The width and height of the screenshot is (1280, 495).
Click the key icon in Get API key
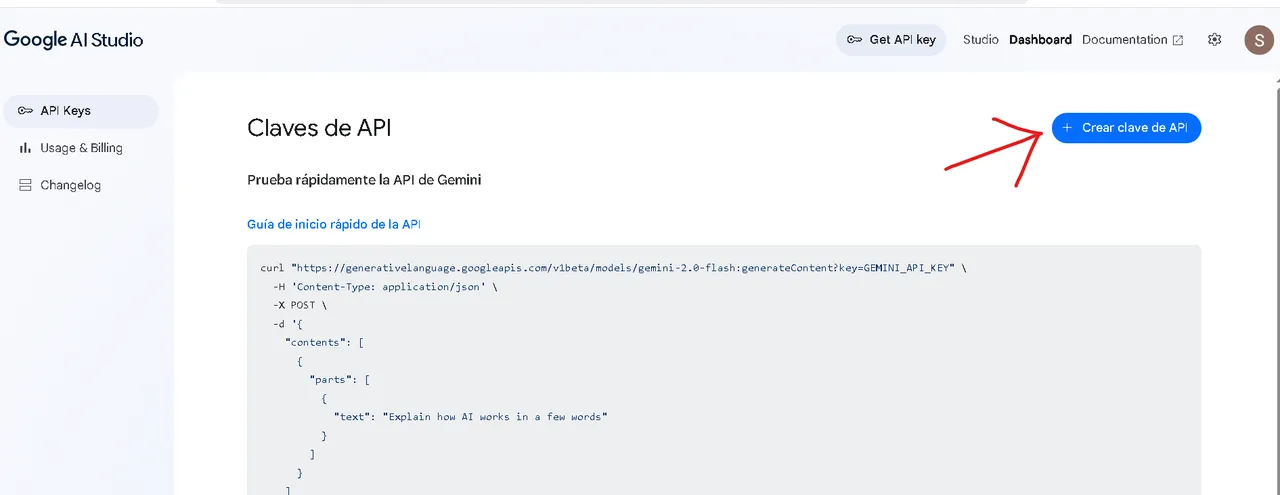coord(854,40)
